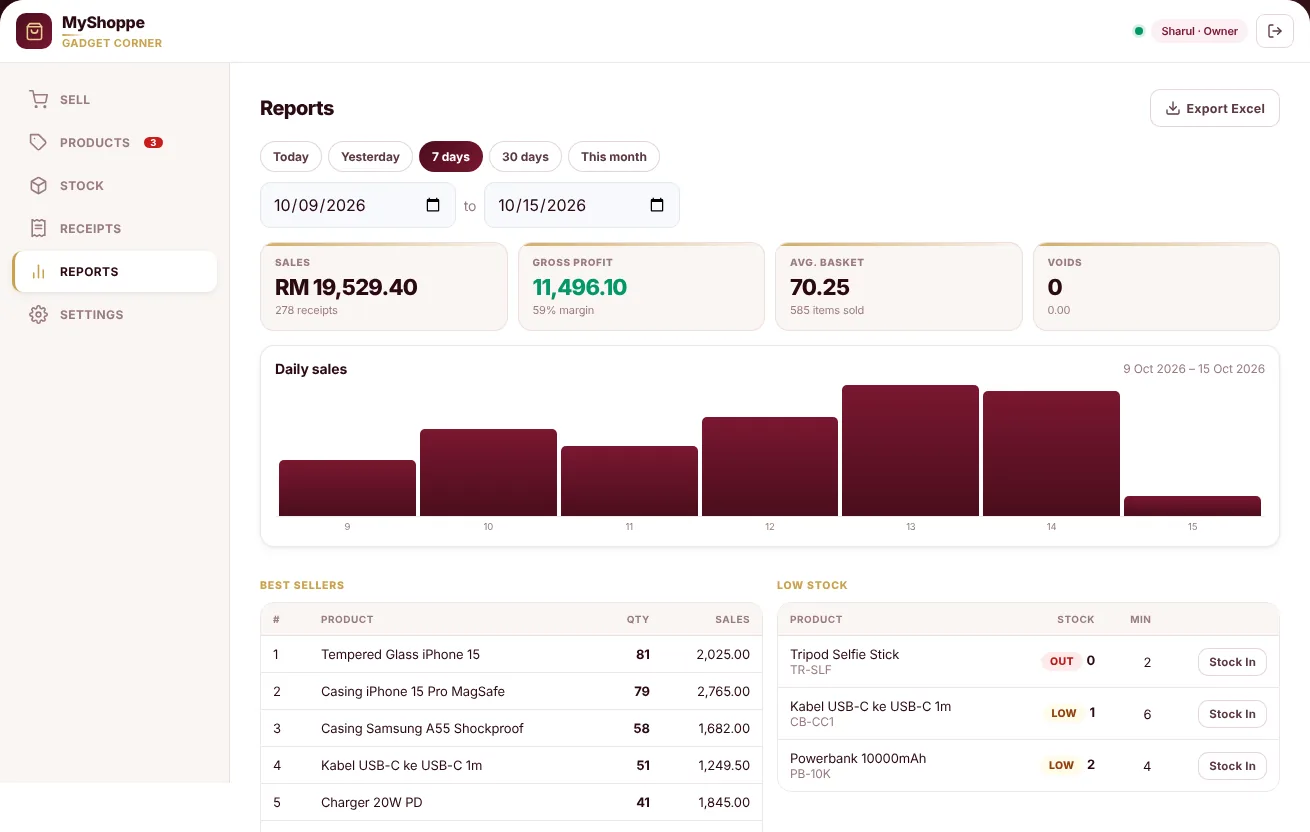Click the product code TR-SLF
This screenshot has height=832, width=1310.
click(x=811, y=671)
